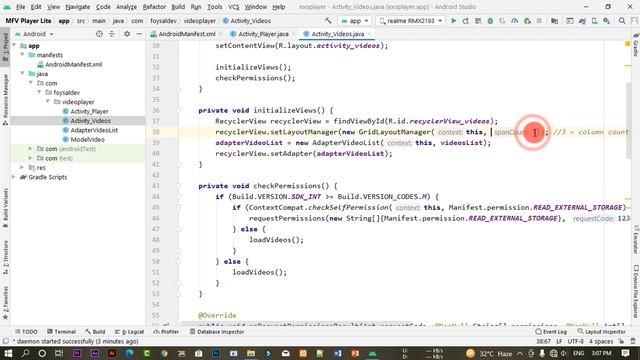Toggle the Resource Manager side panel

pyautogui.click(x=5, y=99)
